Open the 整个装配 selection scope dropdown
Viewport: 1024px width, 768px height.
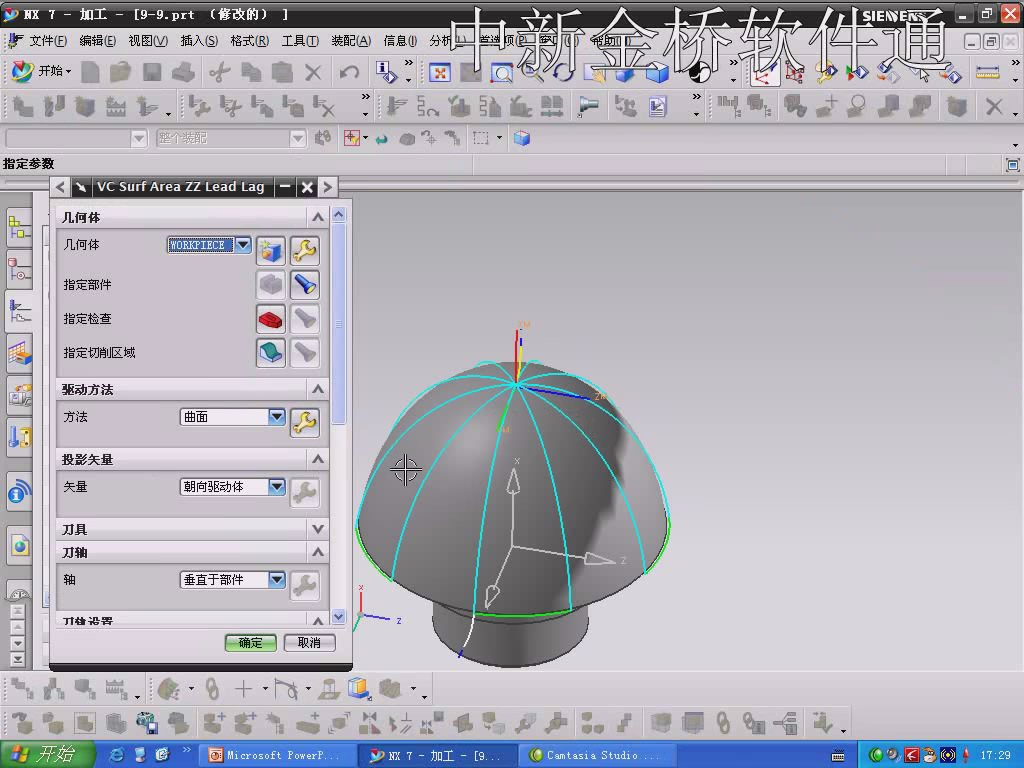pyautogui.click(x=298, y=138)
